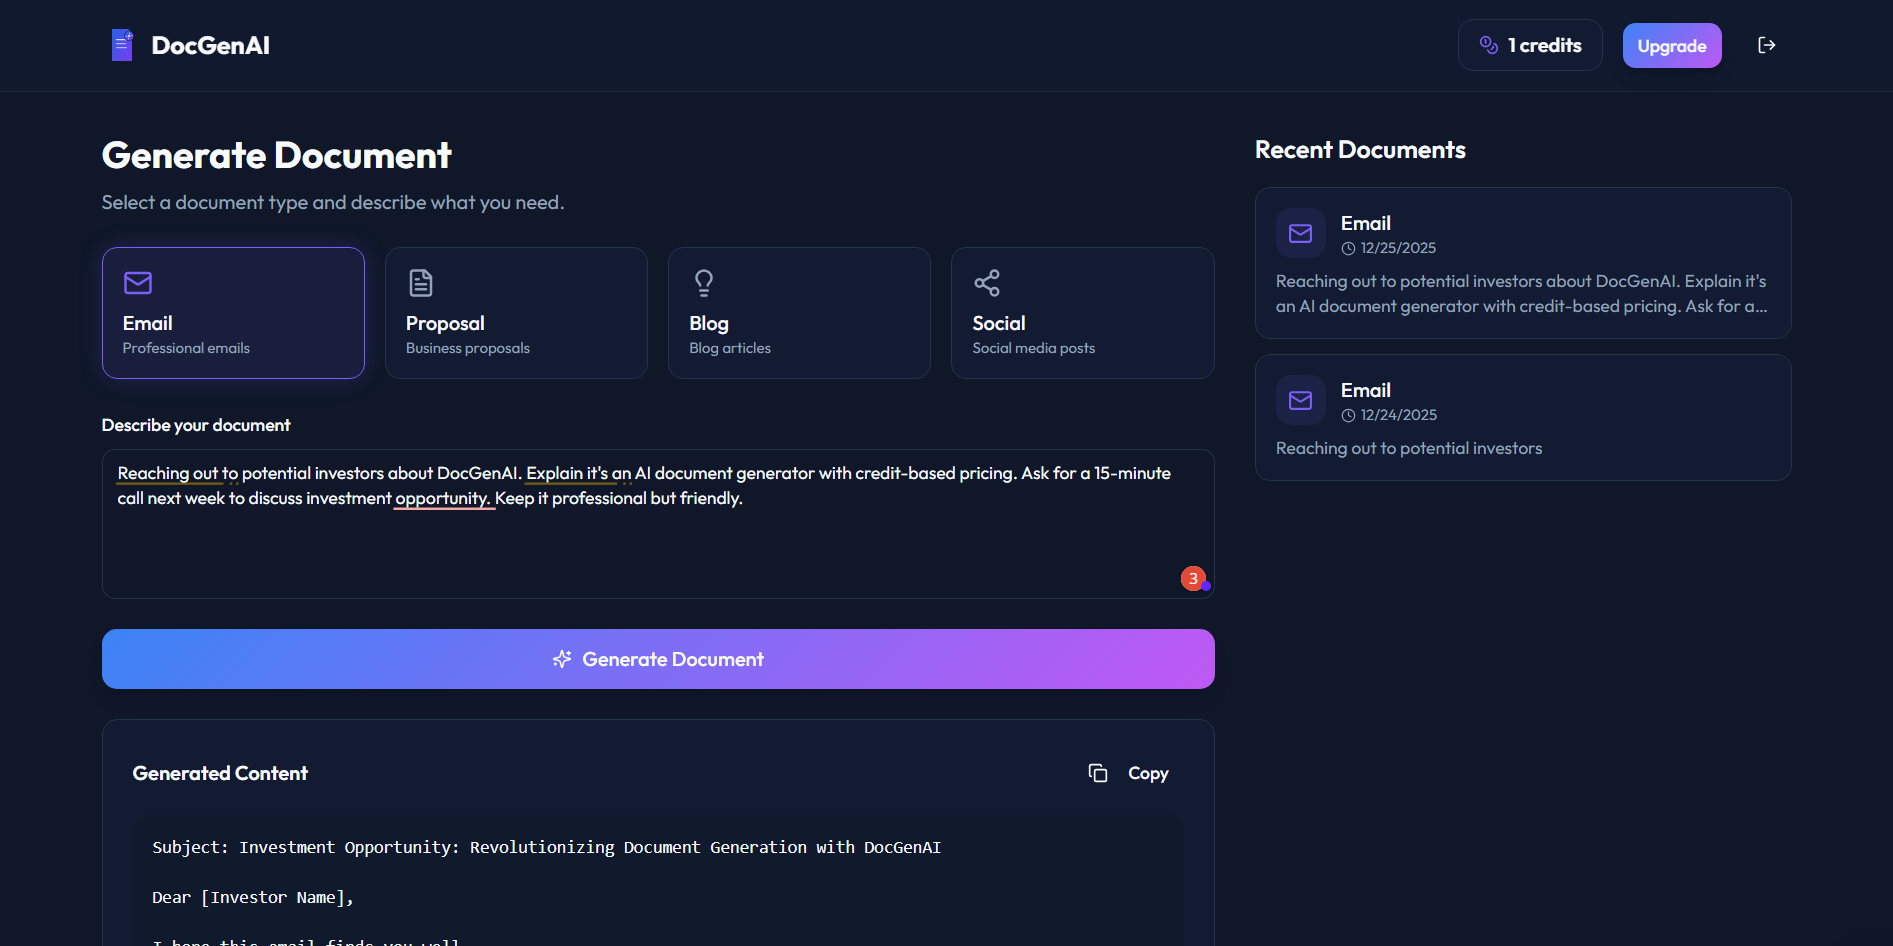This screenshot has height=946, width=1893.
Task: Click the "Reaching out to potential investors" preview in 12/24/2025 card
Action: tap(1409, 448)
